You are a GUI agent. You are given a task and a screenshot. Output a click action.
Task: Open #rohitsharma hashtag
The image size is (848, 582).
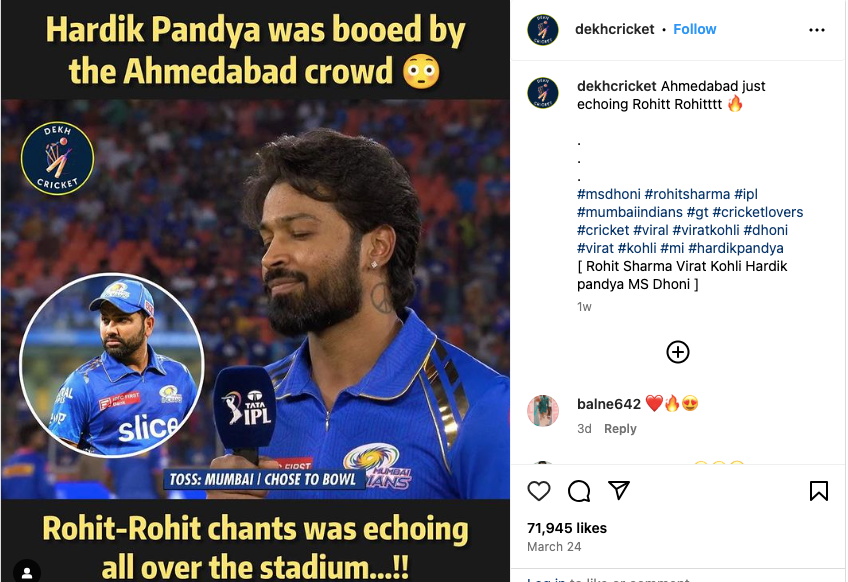687,193
